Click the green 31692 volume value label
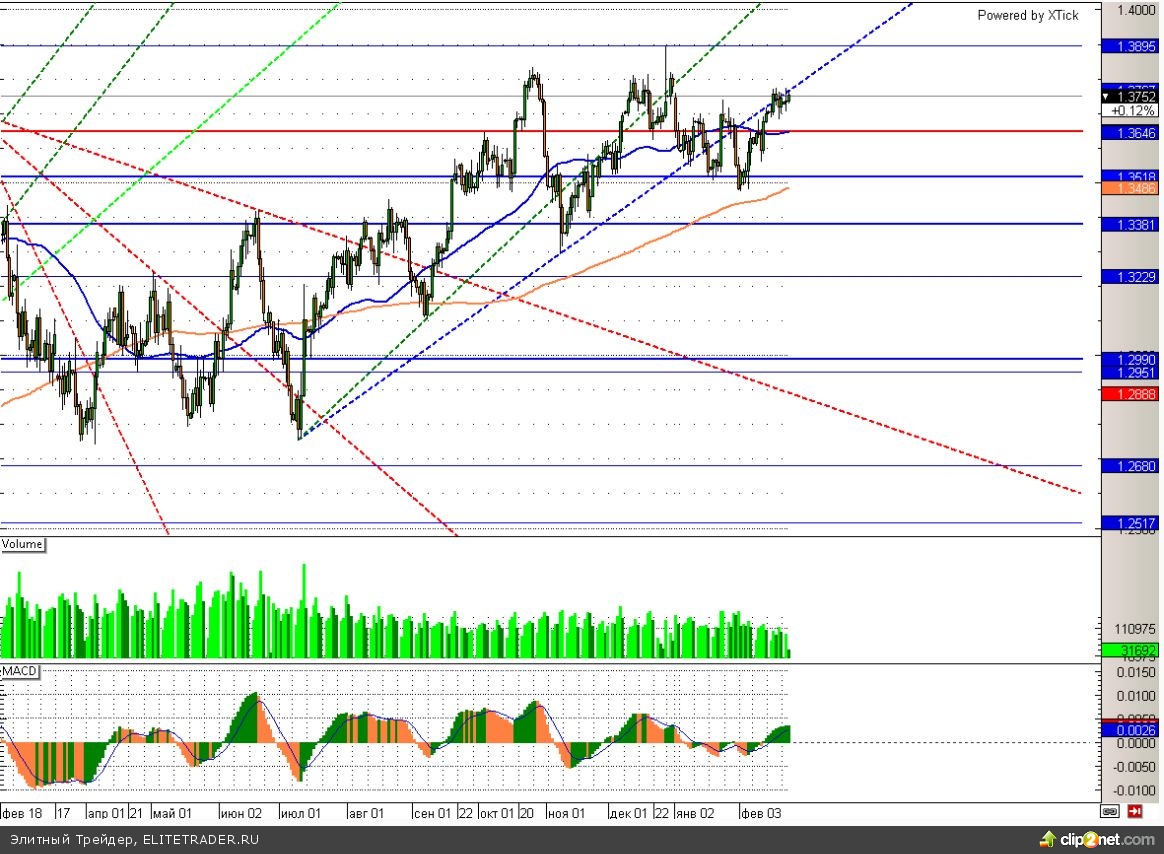The image size is (1164, 854). [x=1129, y=650]
